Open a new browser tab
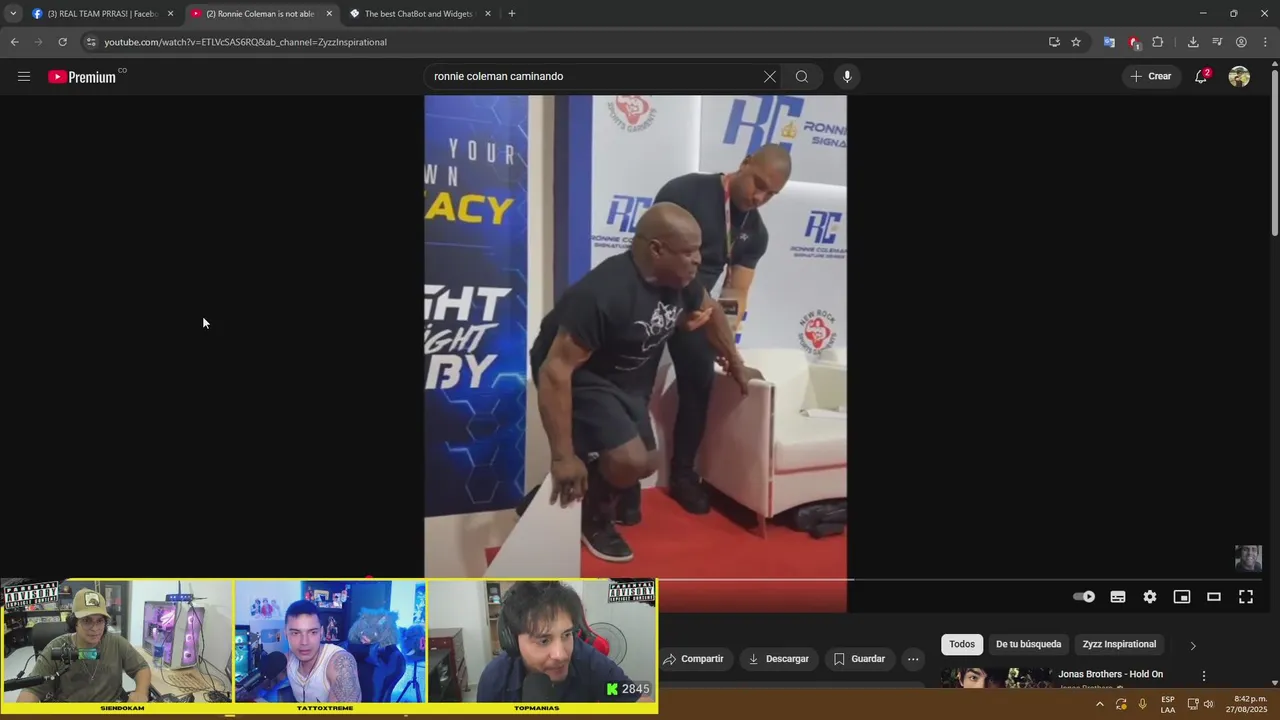1280x720 pixels. [512, 14]
